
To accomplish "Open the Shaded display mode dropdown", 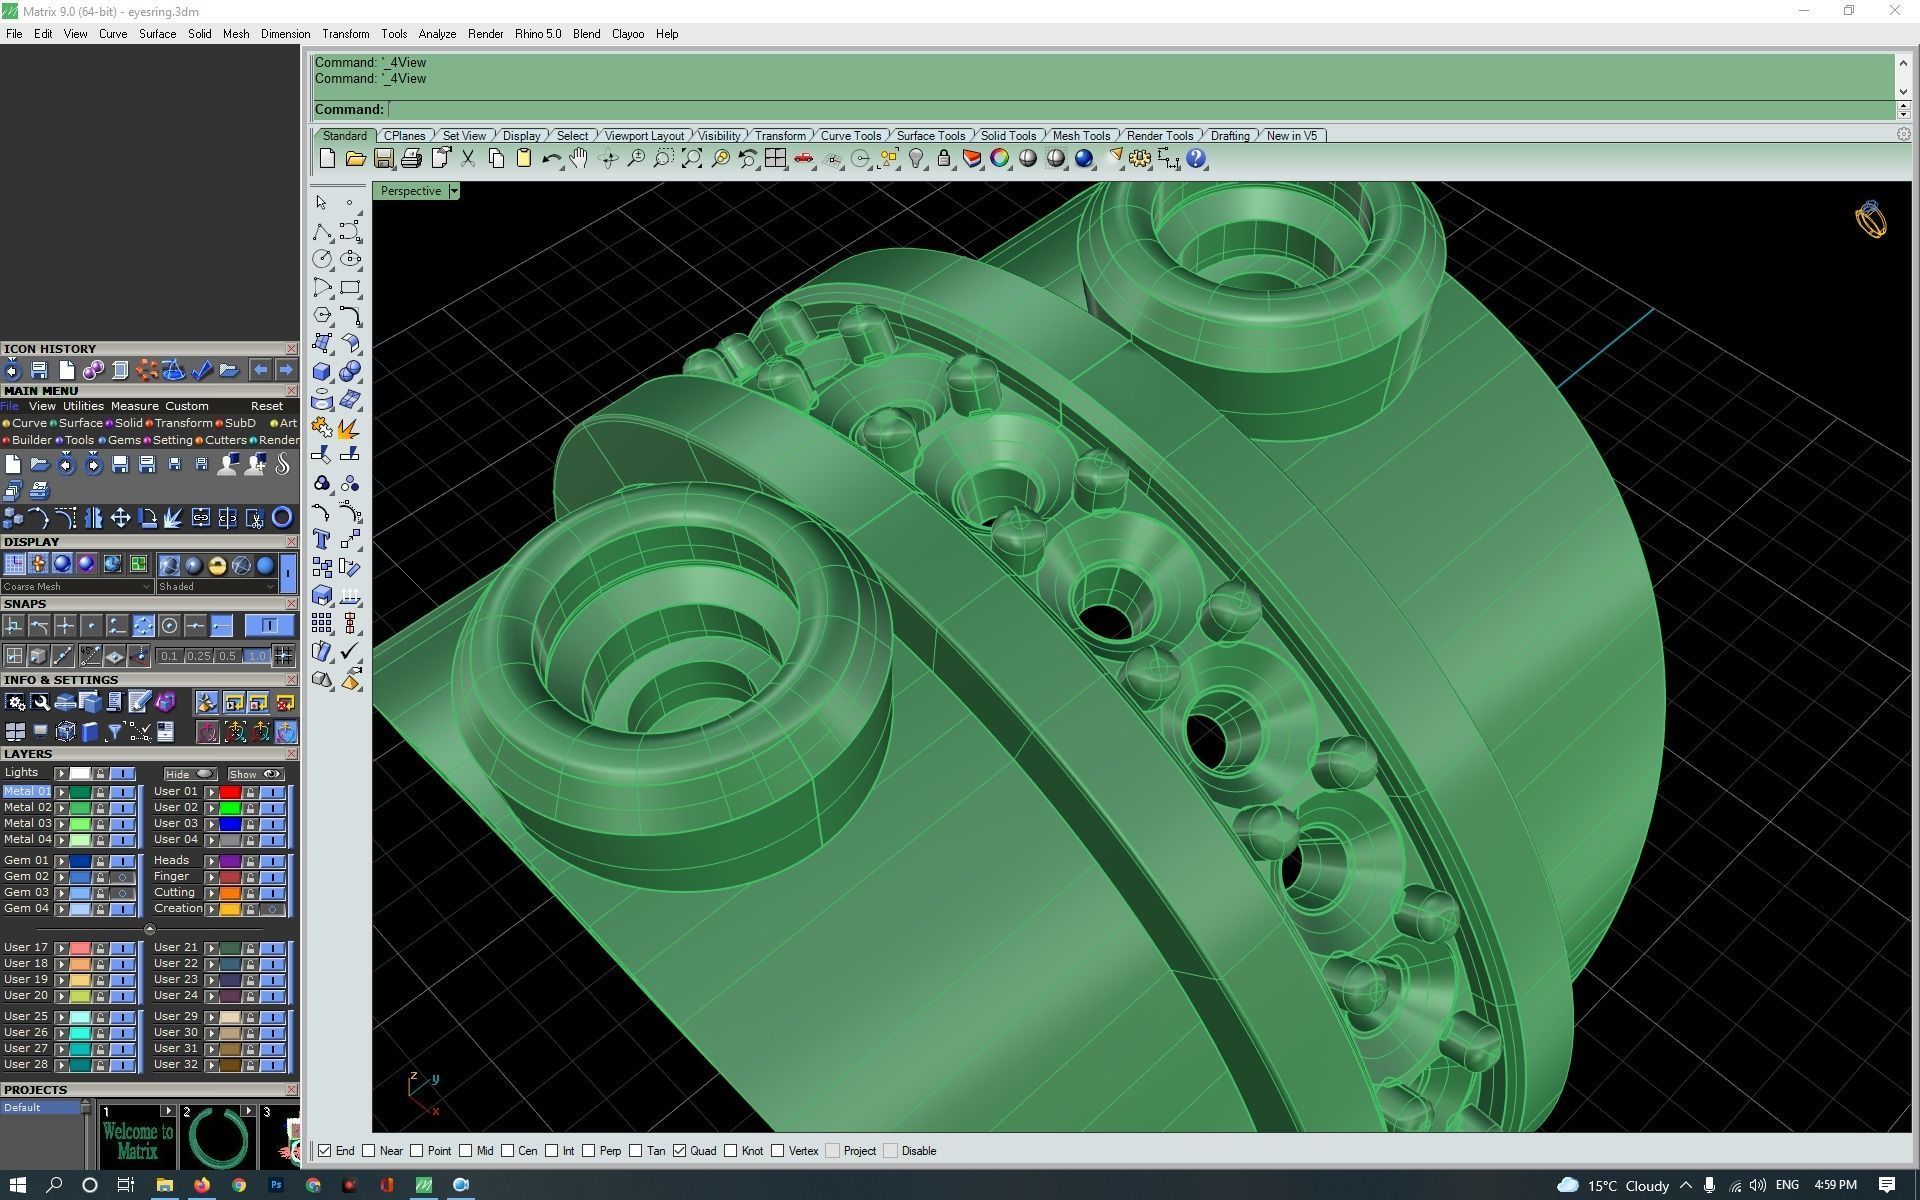I will click(270, 587).
